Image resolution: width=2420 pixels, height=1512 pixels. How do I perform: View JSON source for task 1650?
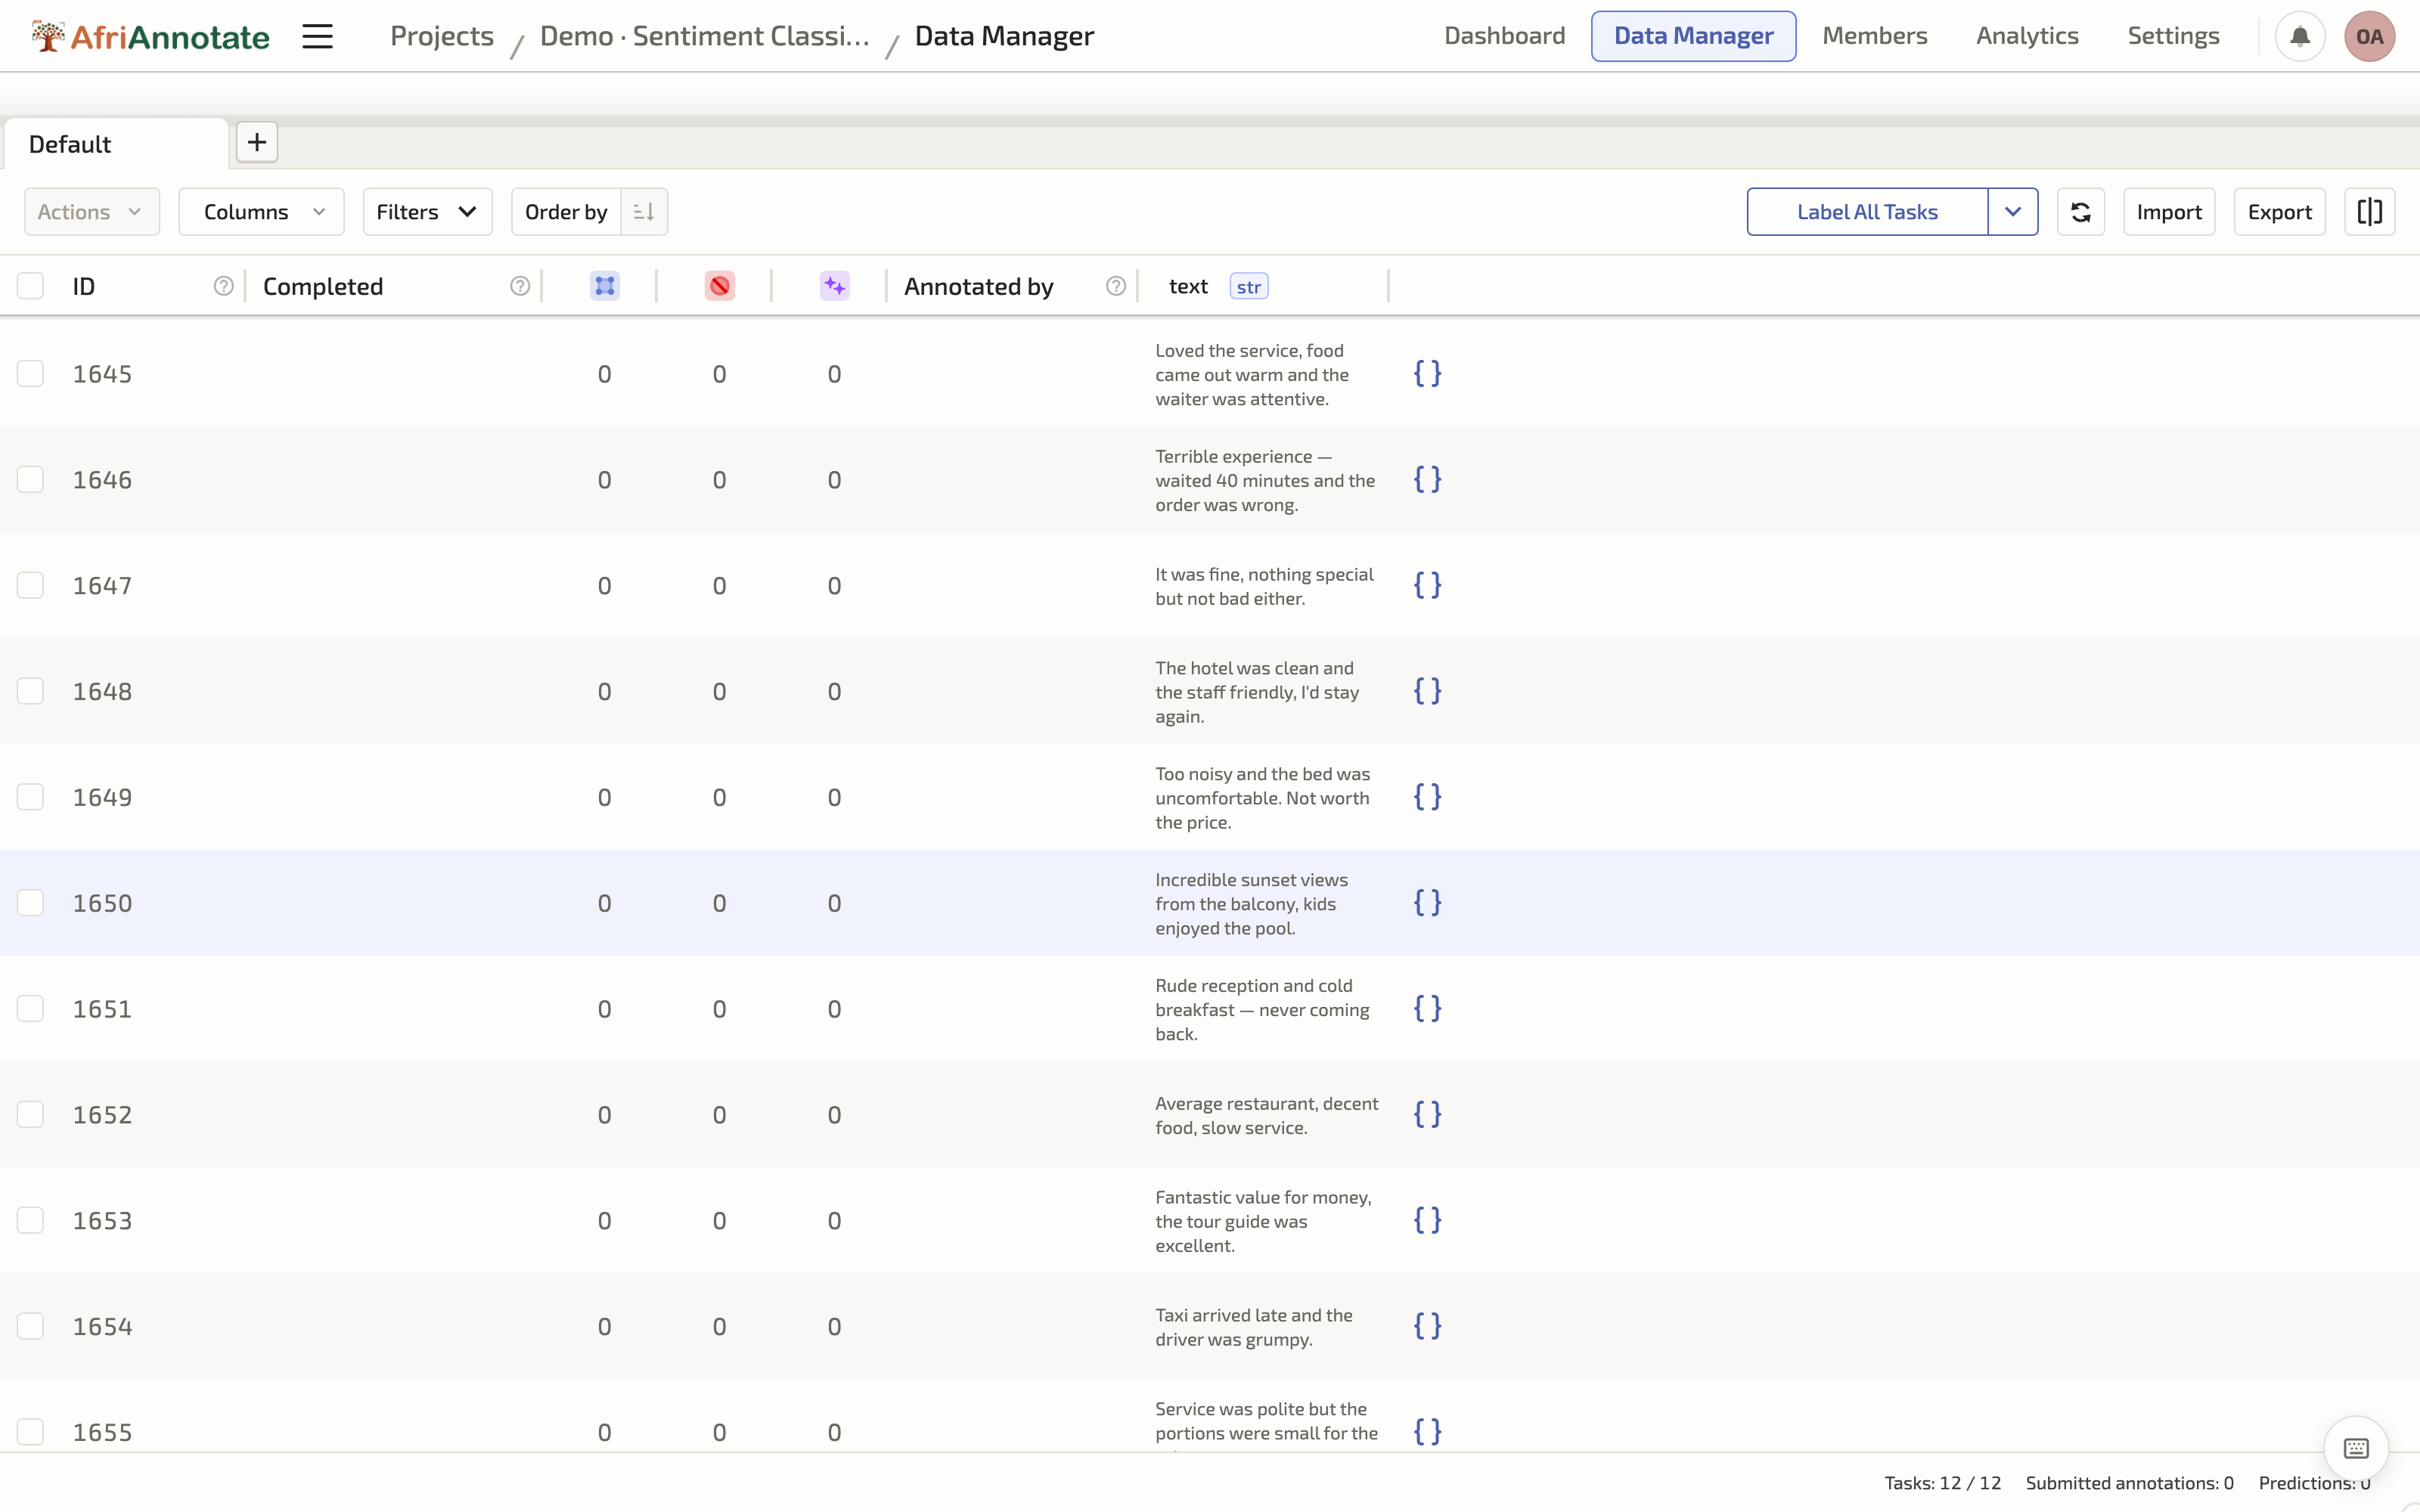1427,903
